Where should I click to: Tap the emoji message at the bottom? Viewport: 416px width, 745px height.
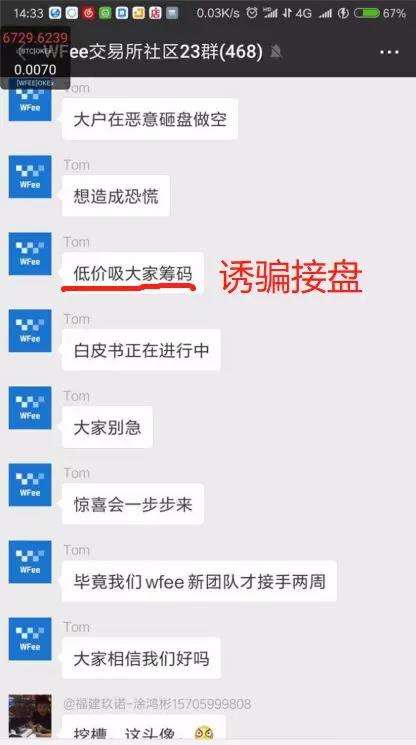pyautogui.click(x=143, y=729)
